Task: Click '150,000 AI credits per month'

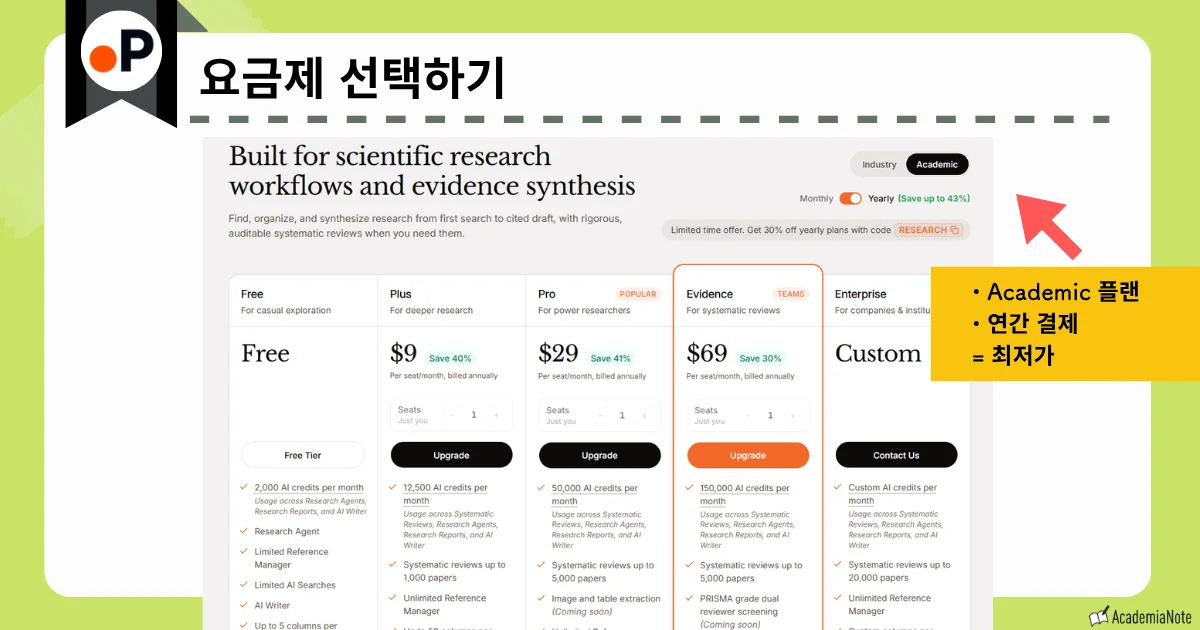Action: 744,494
